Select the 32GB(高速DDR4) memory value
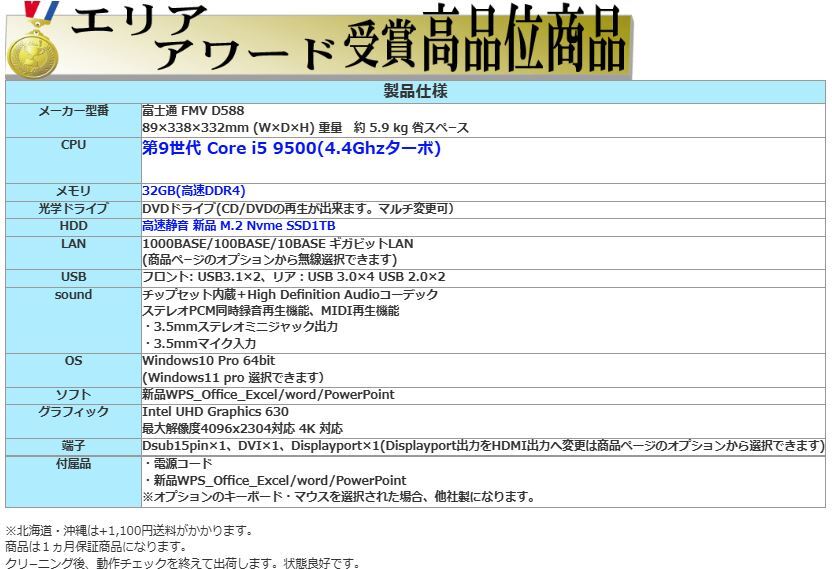Viewport: 832px width, 569px height. [194, 191]
